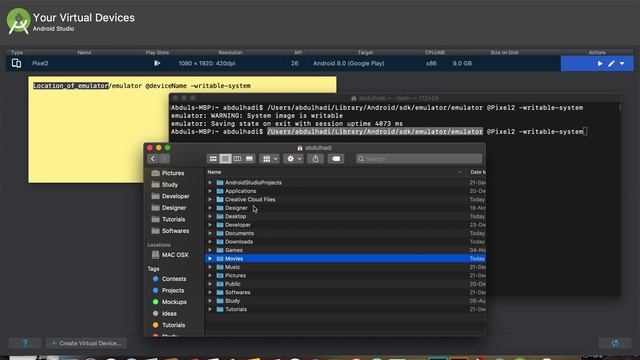Select Pictures folder in file list
The height and width of the screenshot is (360, 640).
[x=345, y=276]
